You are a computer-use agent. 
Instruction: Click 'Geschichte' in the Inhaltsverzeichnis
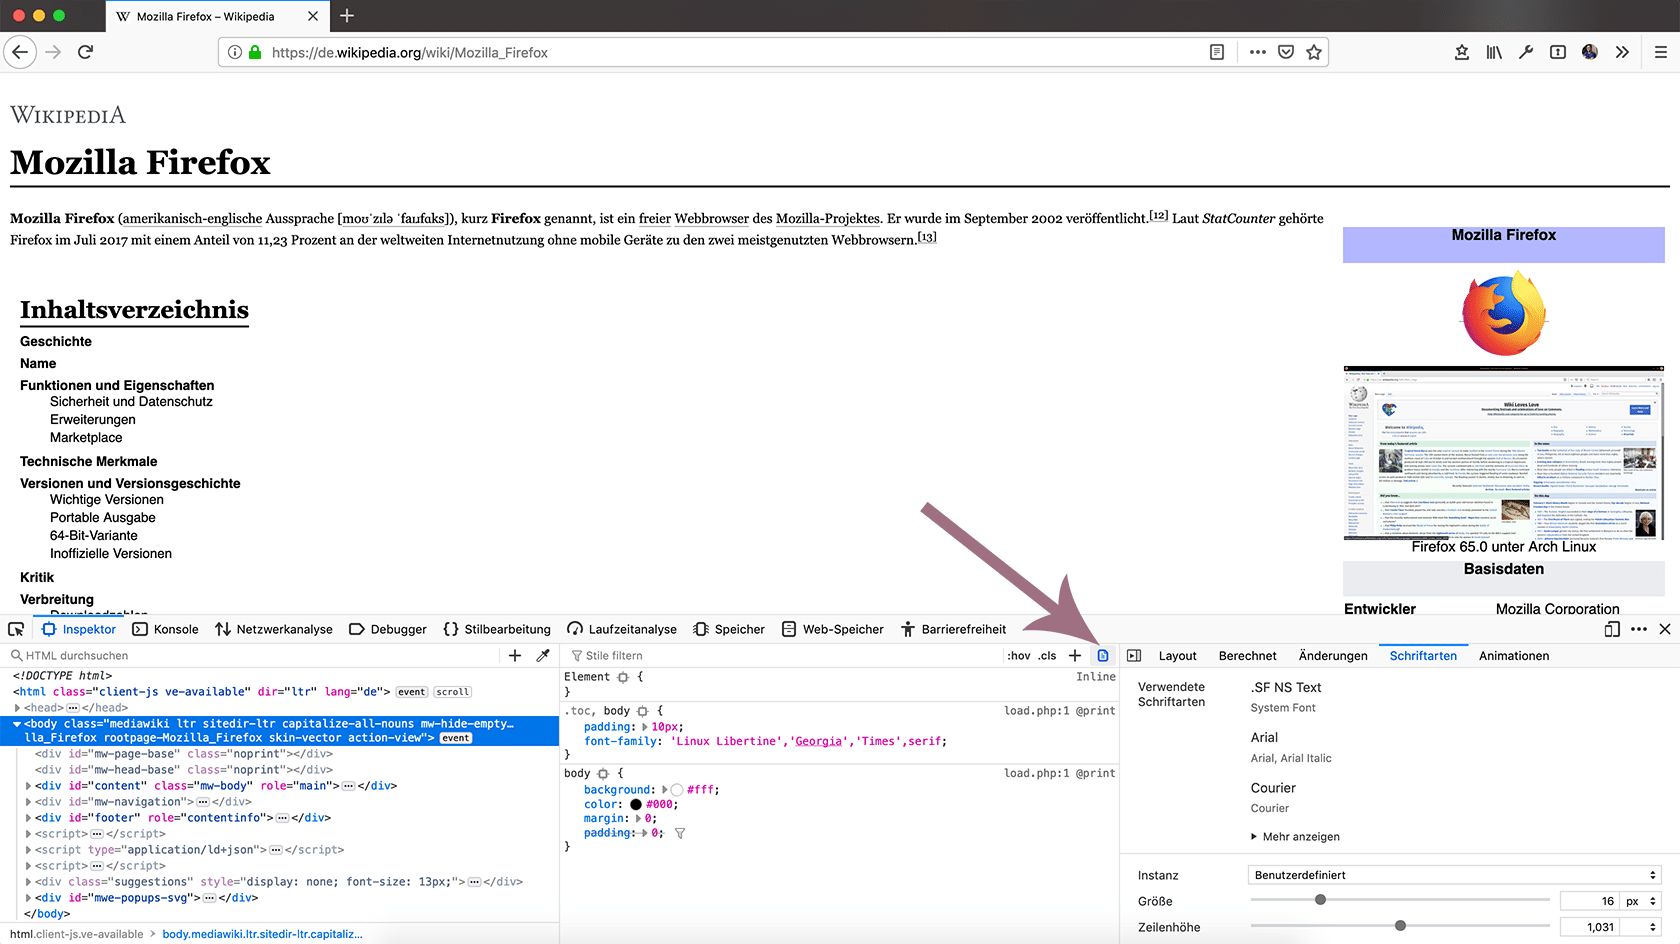click(x=56, y=341)
